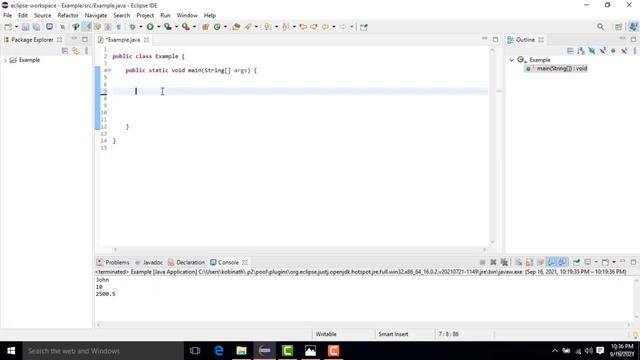This screenshot has height=360, width=640.
Task: Click Collapse All in Package Explorer
Action: click(64, 51)
